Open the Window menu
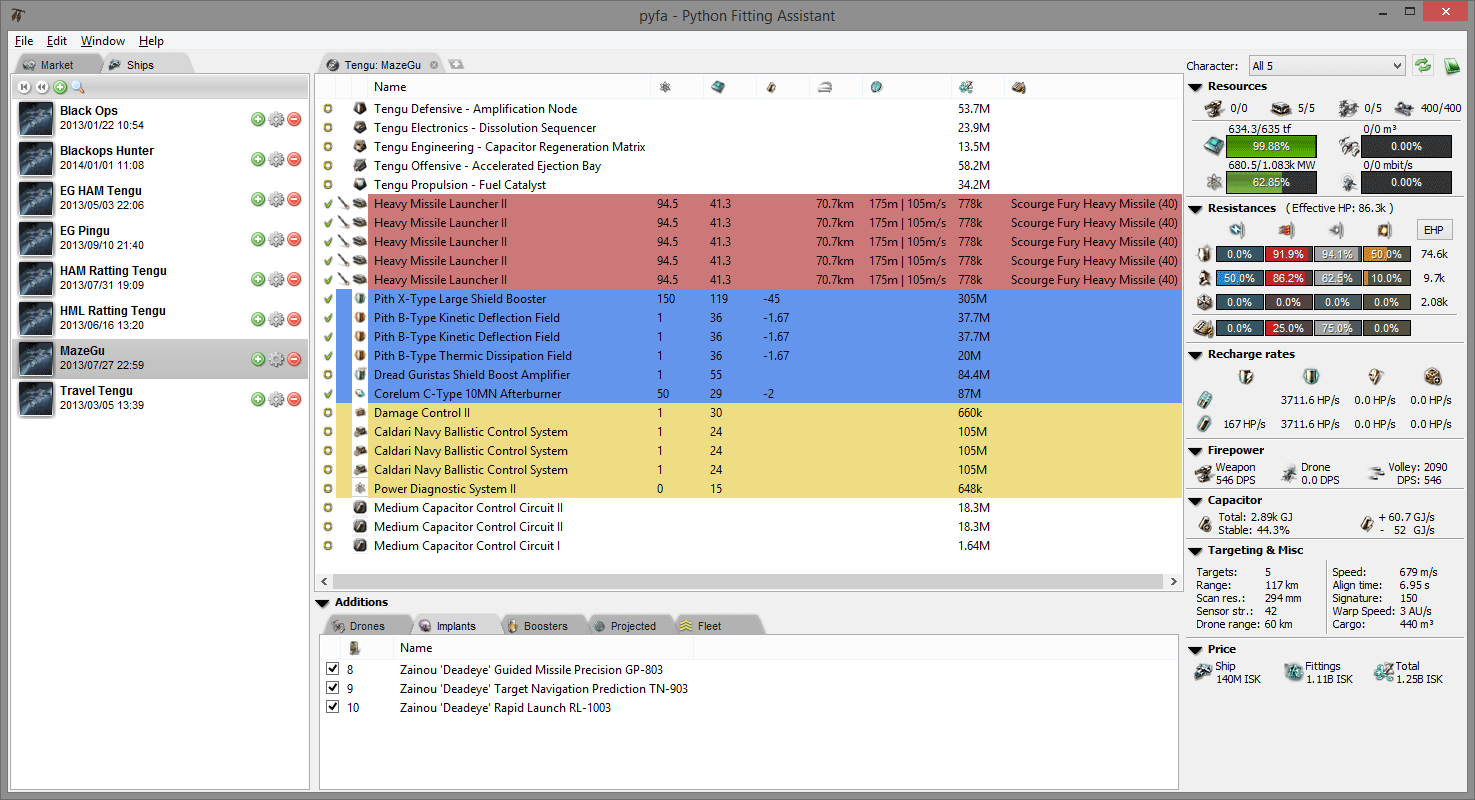The width and height of the screenshot is (1475, 800). (x=103, y=41)
